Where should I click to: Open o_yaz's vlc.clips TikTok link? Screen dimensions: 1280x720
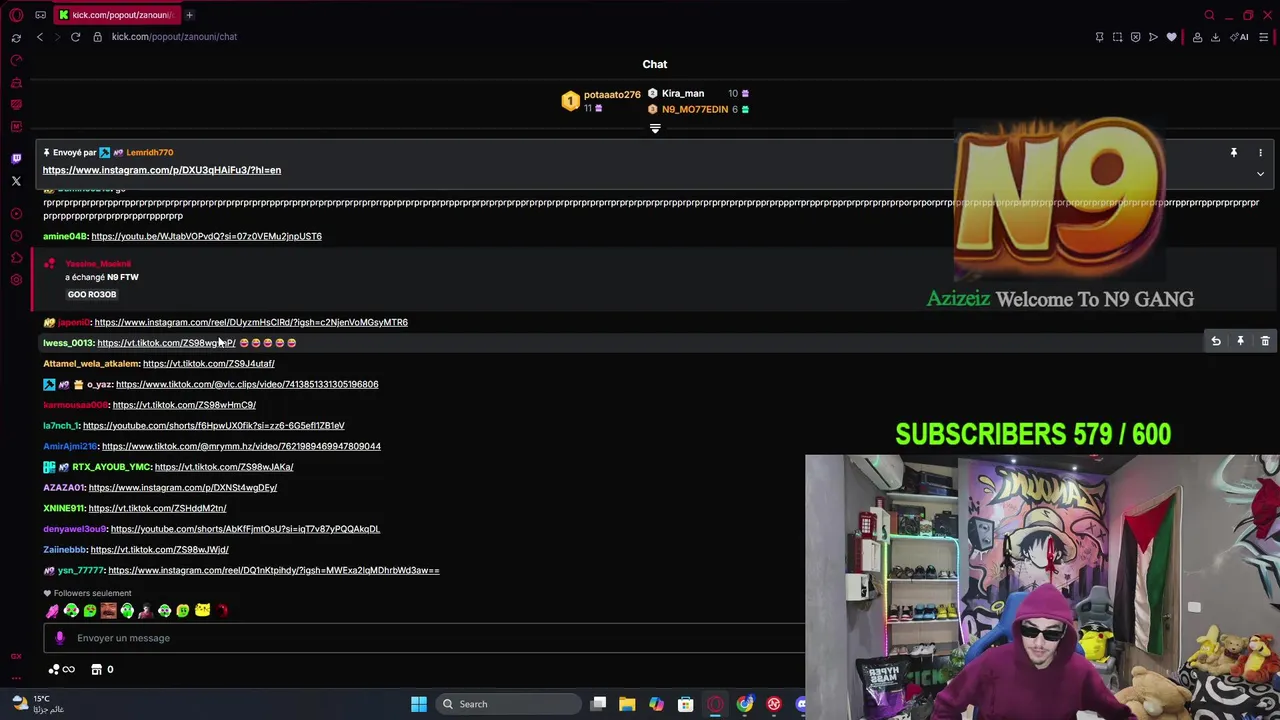click(247, 384)
